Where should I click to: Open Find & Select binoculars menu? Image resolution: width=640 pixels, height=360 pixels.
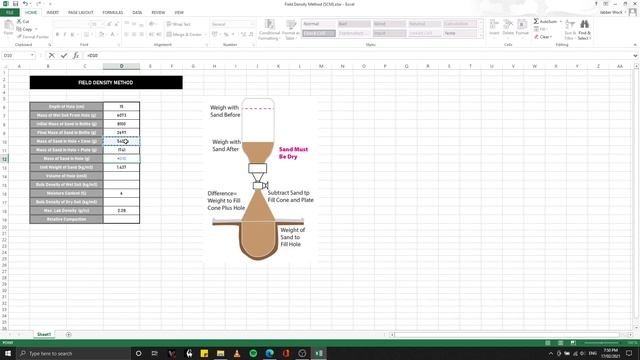point(584,29)
